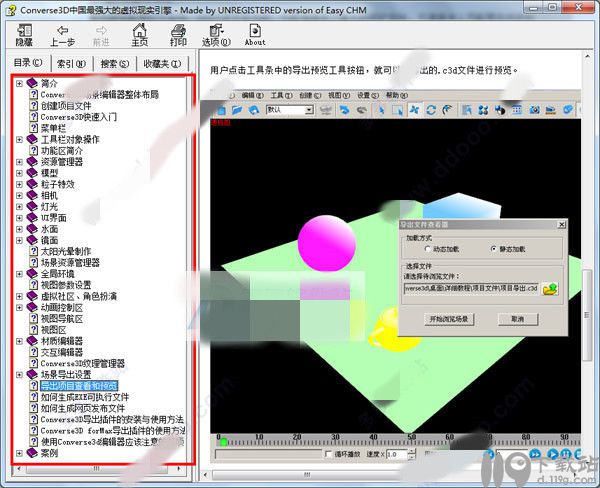The height and width of the screenshot is (488, 600).
Task: Open the 太阳光晕制作 topic
Action: tap(66, 251)
